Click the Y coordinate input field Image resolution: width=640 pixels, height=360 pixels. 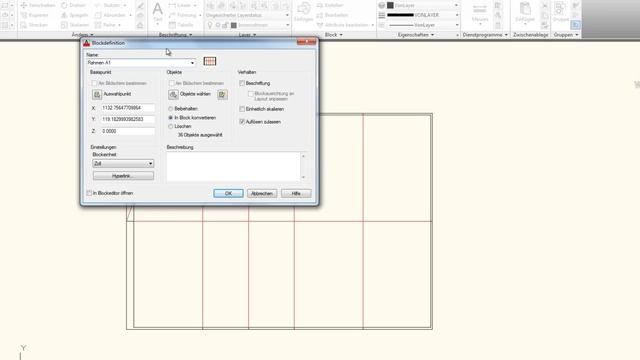[128, 120]
